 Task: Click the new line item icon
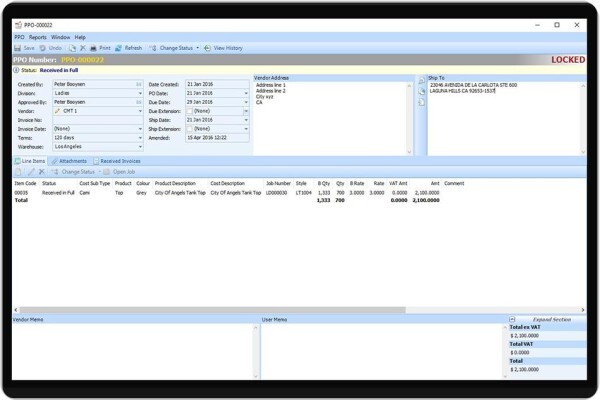coord(18,172)
